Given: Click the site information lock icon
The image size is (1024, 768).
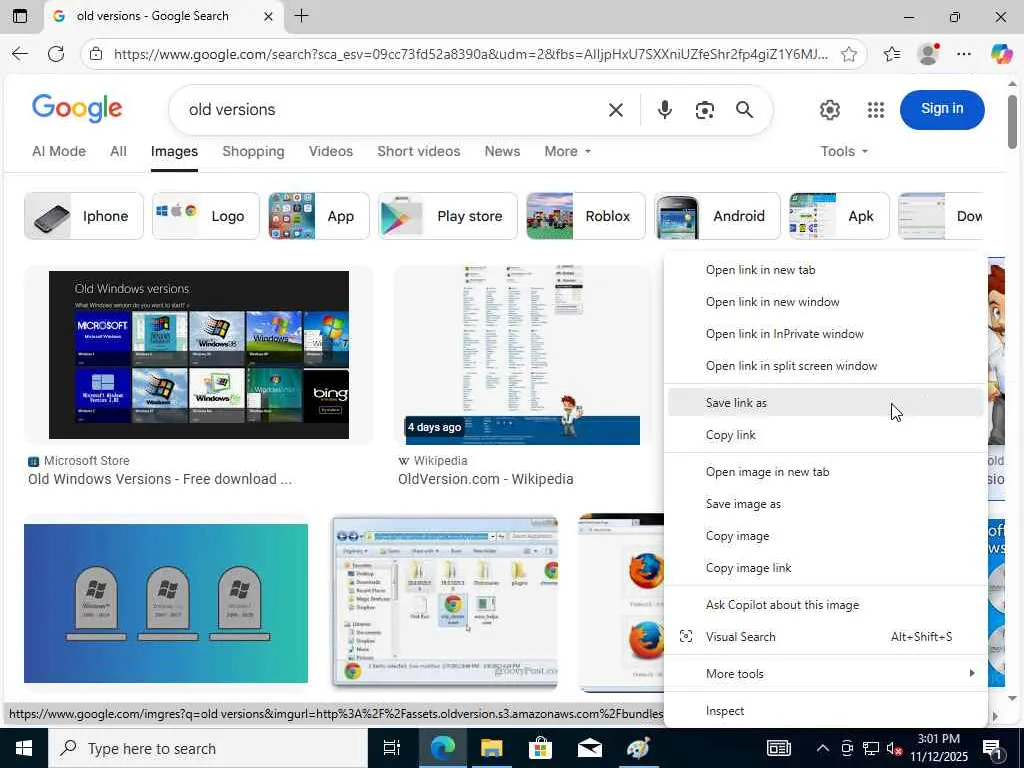Looking at the screenshot, I should (x=96, y=54).
